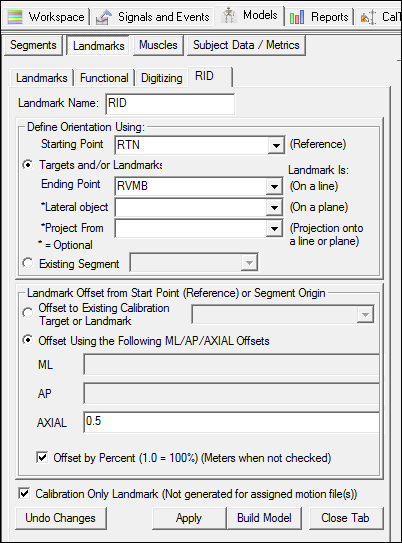The image size is (402, 543).
Task: Open the Ending Point RVMB dropdown
Action: (274, 187)
